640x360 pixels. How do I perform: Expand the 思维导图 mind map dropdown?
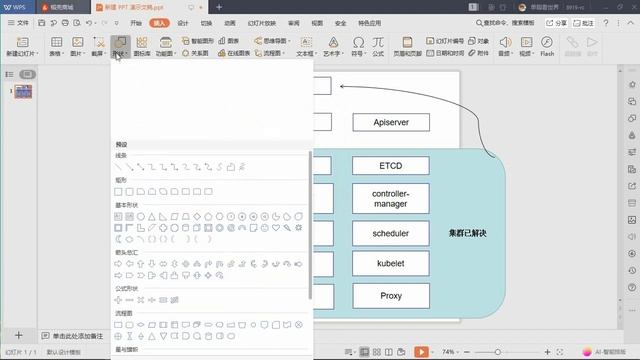tap(273, 41)
